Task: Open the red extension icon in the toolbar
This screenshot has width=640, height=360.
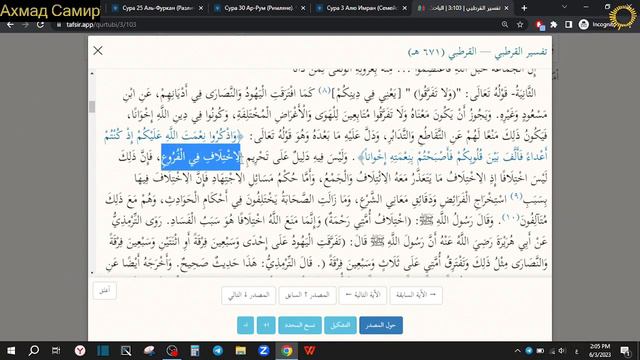Action: click(540, 25)
